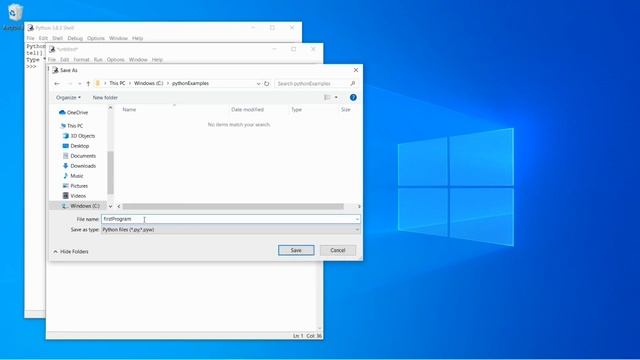
Task: Click the IDLE icon in Save As title
Action: [x=55, y=70]
